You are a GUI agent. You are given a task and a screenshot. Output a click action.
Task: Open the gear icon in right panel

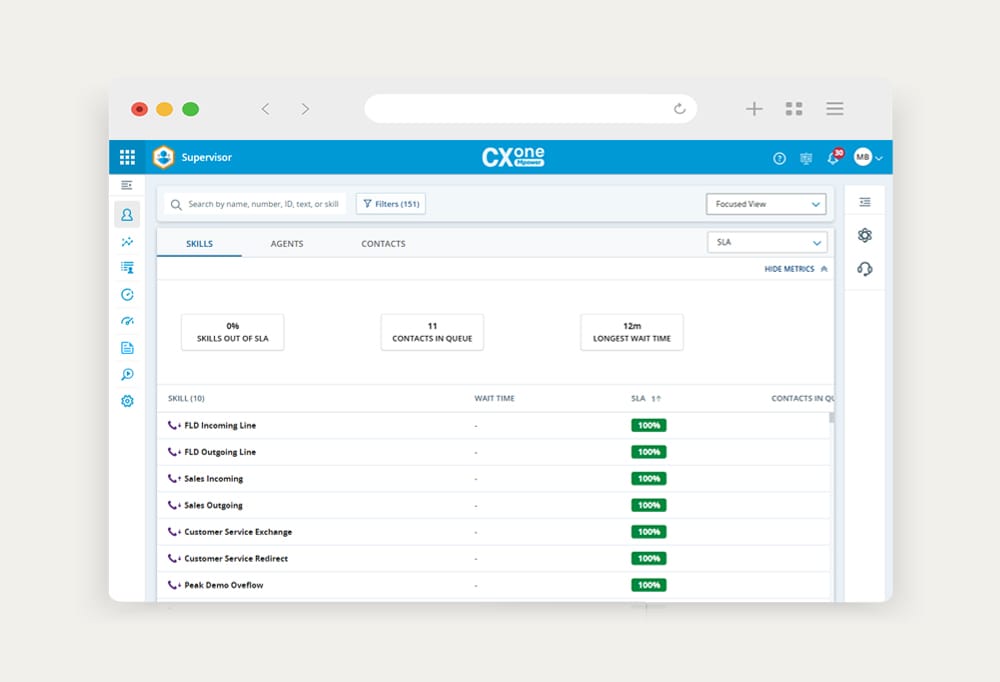pyautogui.click(x=865, y=235)
